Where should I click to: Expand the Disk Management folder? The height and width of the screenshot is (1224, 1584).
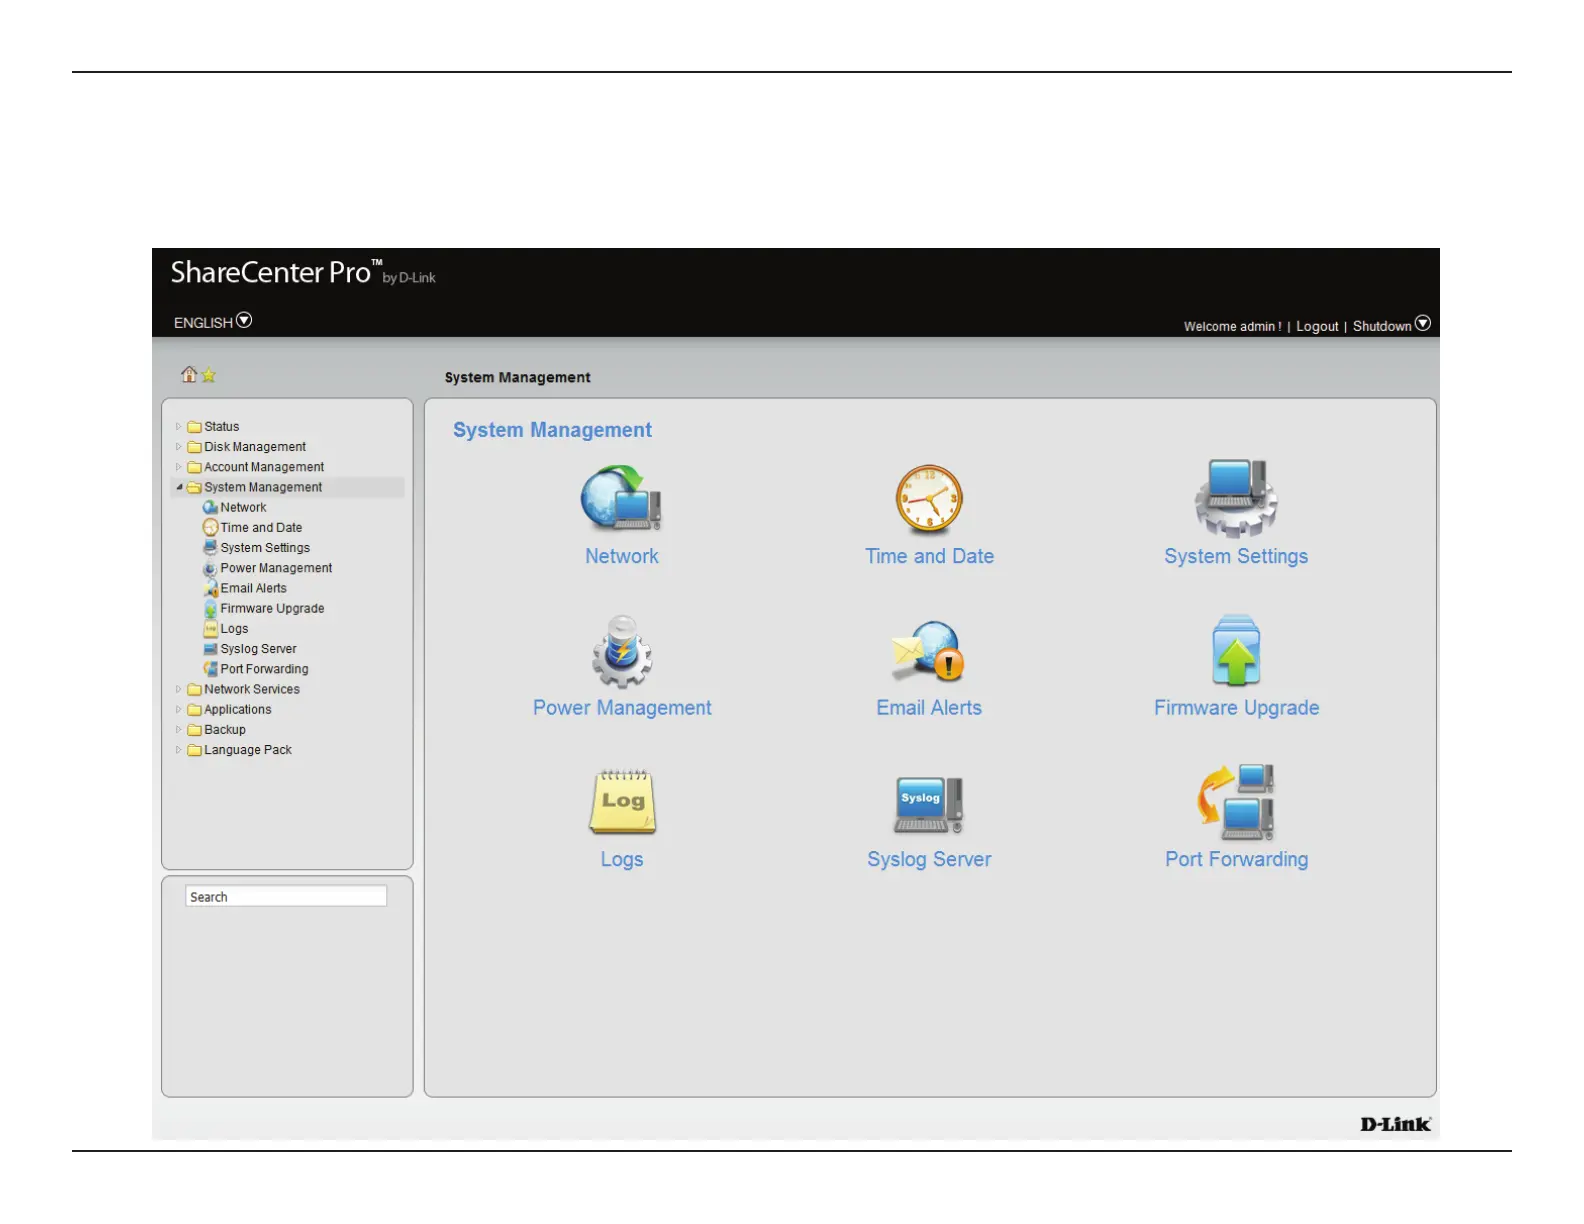(x=179, y=447)
